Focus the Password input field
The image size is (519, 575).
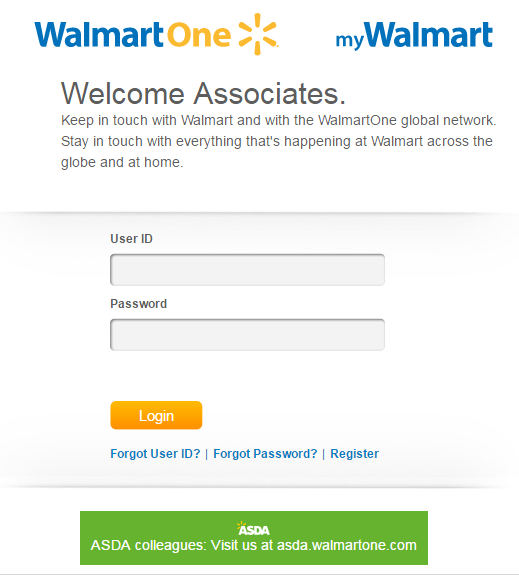click(x=248, y=335)
